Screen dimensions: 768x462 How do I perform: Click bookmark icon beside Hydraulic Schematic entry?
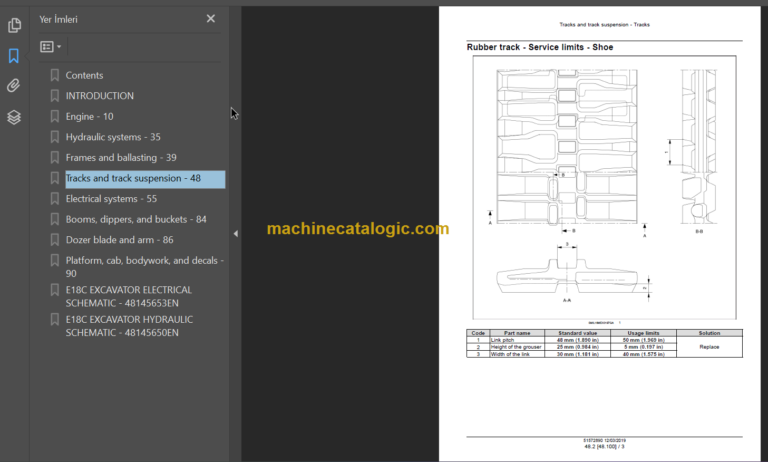click(x=55, y=319)
